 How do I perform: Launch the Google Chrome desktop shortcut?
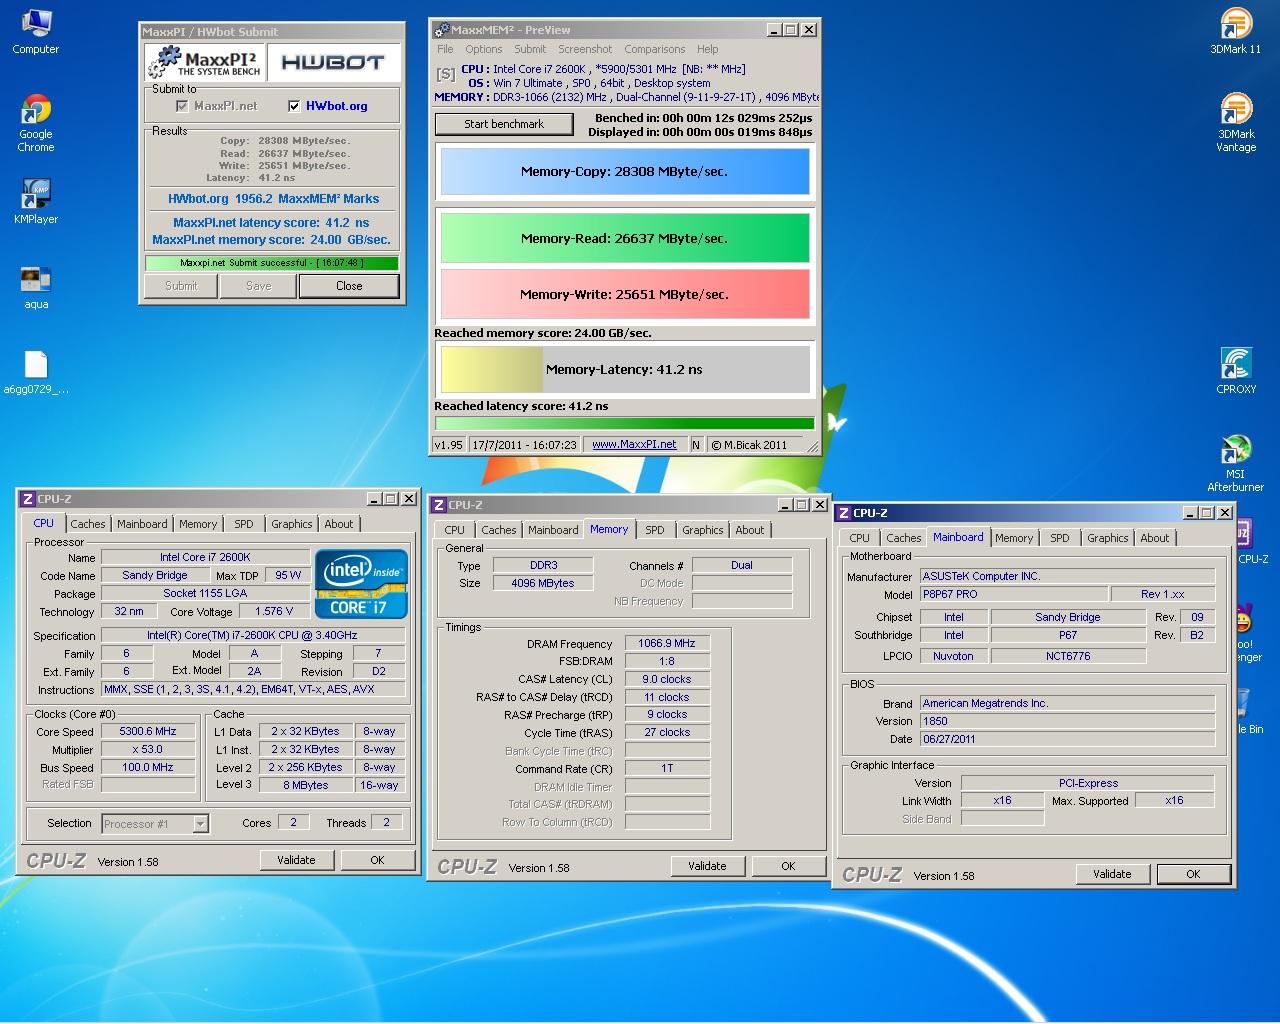coord(36,124)
